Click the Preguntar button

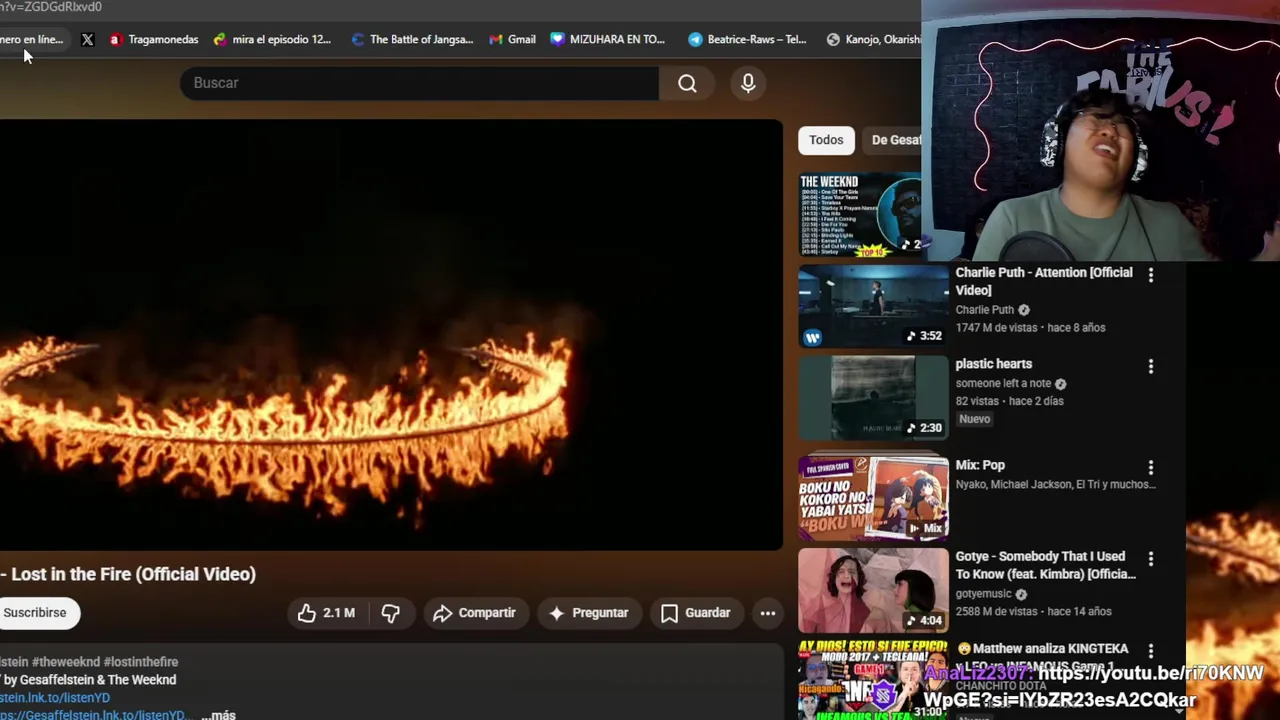point(589,613)
